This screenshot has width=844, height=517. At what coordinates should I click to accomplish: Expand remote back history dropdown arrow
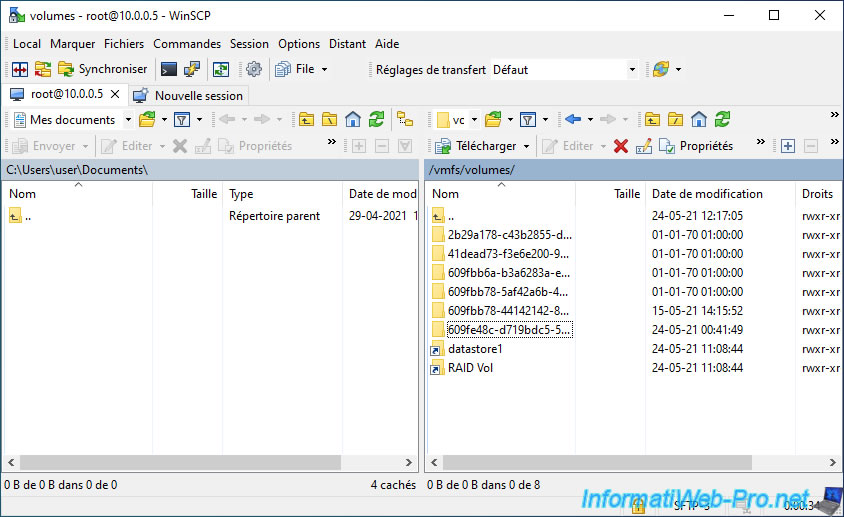point(590,120)
